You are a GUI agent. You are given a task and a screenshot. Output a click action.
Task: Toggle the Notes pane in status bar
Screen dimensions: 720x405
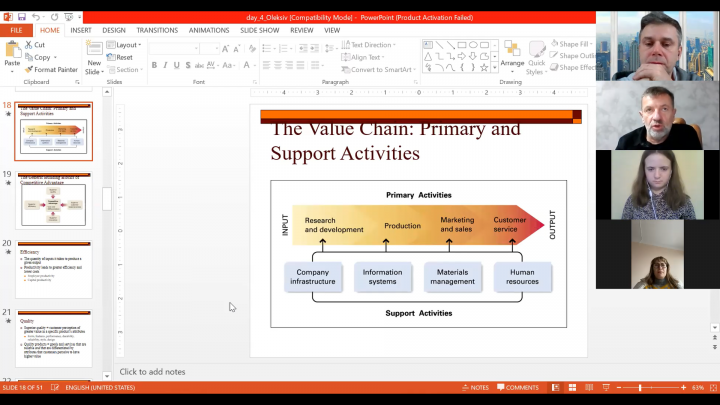(x=475, y=388)
